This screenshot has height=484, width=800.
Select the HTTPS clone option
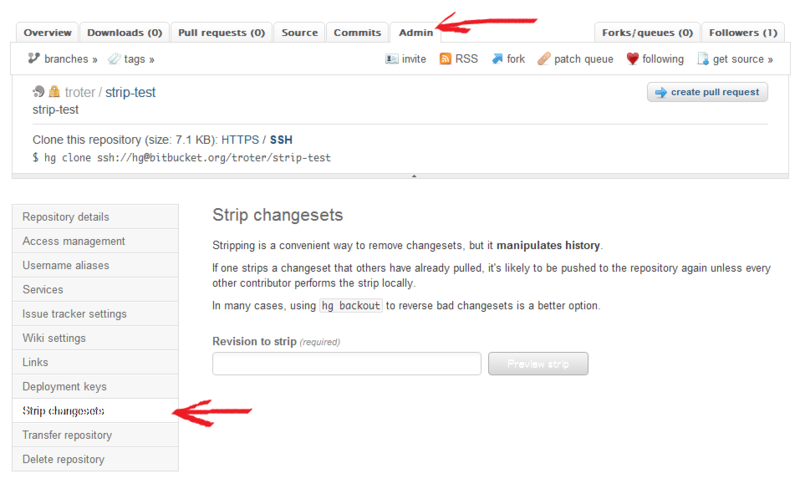(x=240, y=140)
